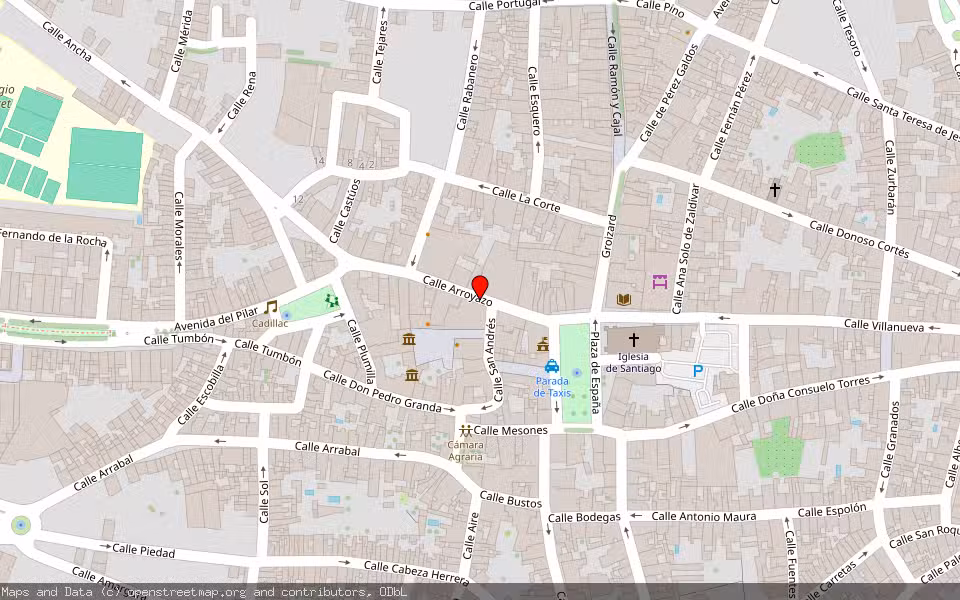Click the blue parking P icon near Iglesia de Santiago
This screenshot has width=960, height=600.
[x=699, y=368]
